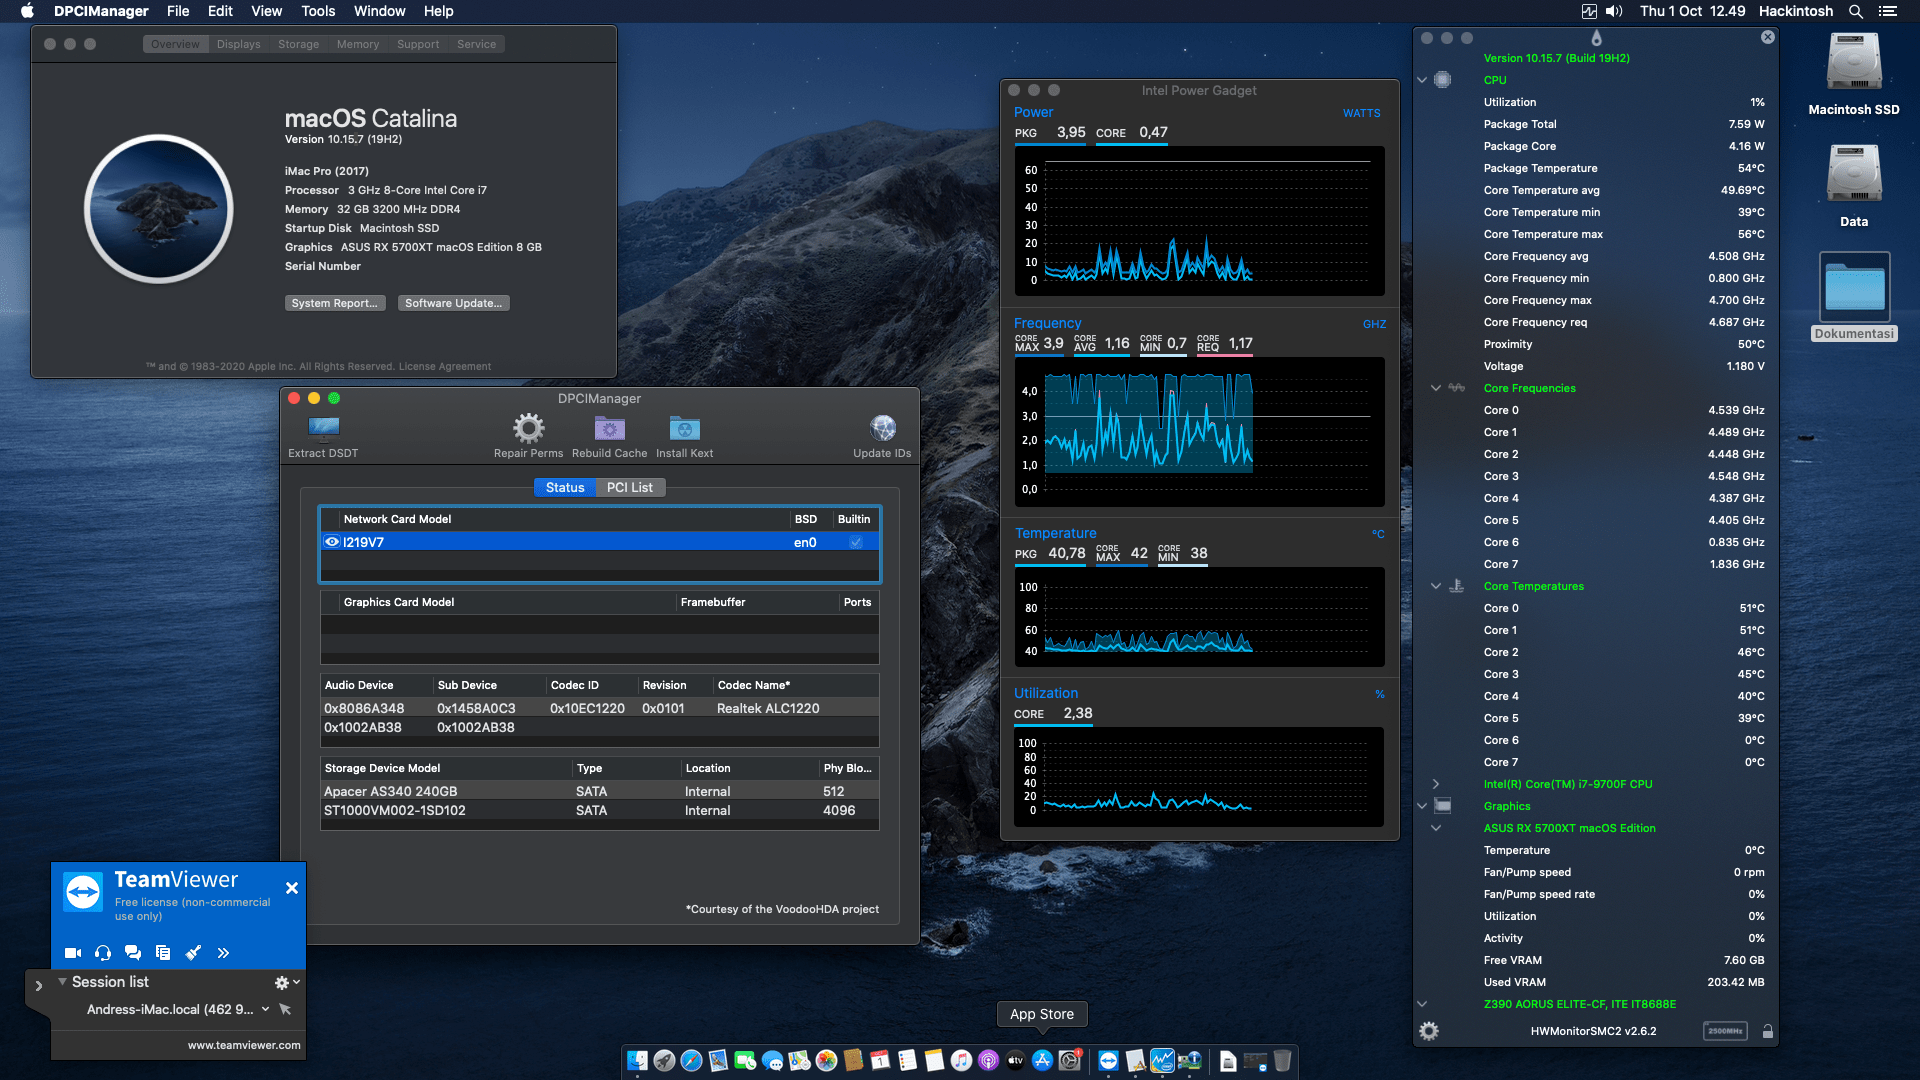Open System Preferences in the Dock
This screenshot has width=1920, height=1080.
click(x=1069, y=1061)
